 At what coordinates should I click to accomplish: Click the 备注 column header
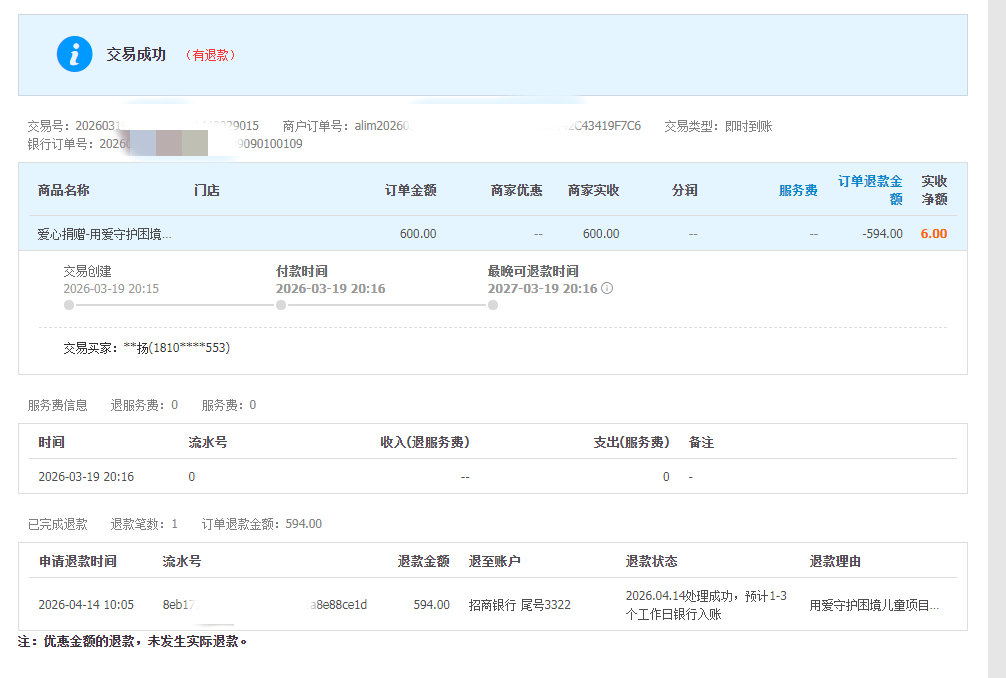point(701,442)
